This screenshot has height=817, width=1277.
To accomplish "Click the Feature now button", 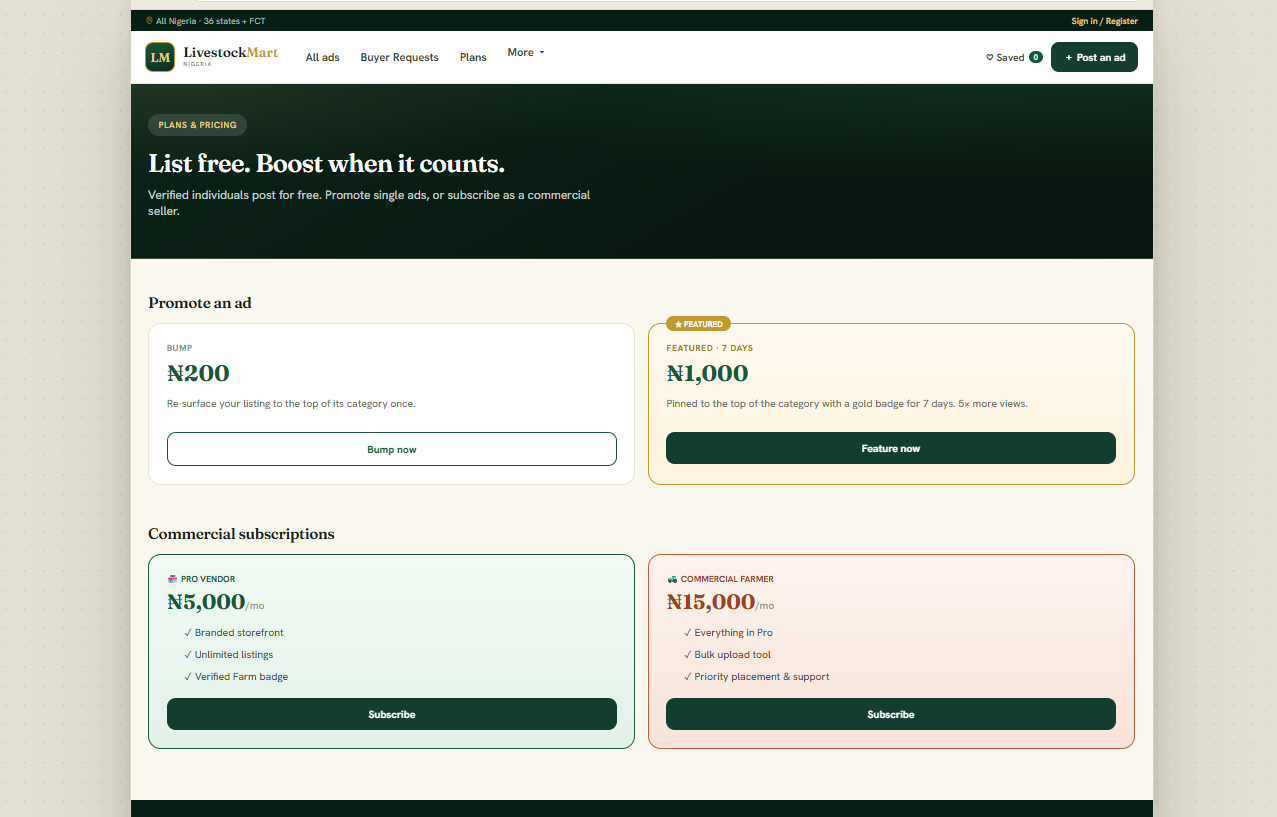I will pyautogui.click(x=891, y=448).
